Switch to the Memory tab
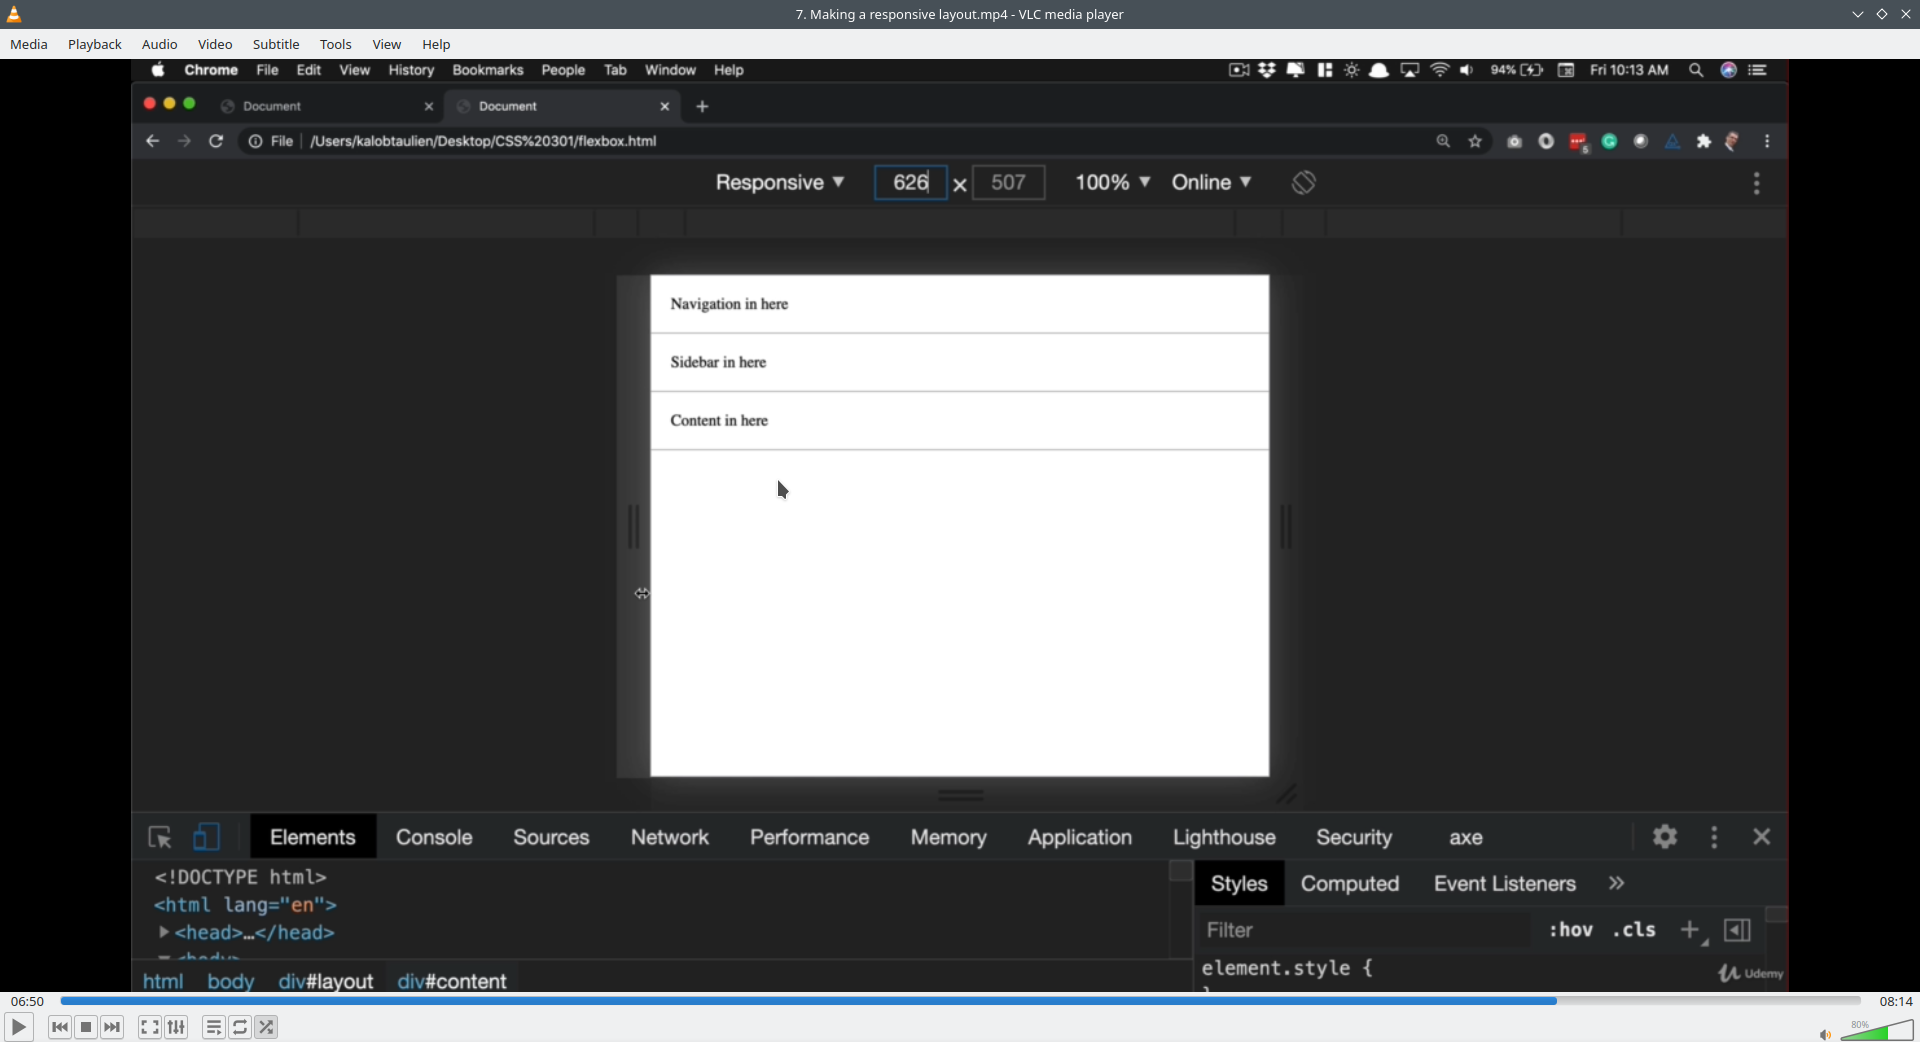The height and width of the screenshot is (1042, 1920). click(x=948, y=837)
